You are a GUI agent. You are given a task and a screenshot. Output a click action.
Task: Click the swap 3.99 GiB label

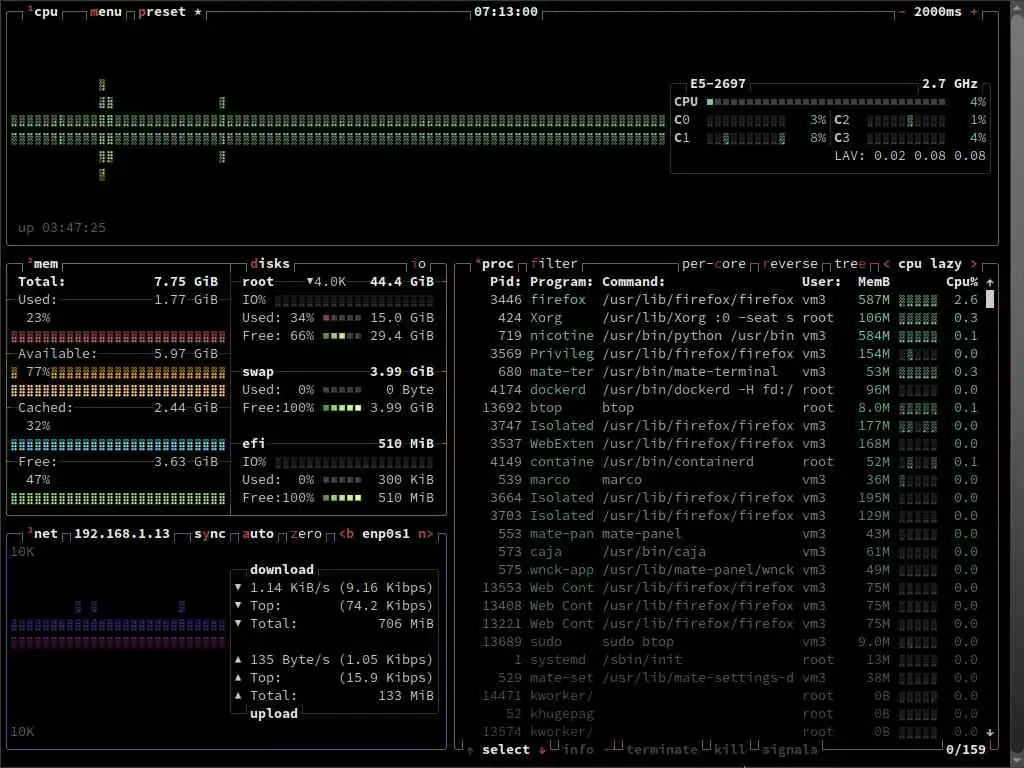pyautogui.click(x=402, y=372)
